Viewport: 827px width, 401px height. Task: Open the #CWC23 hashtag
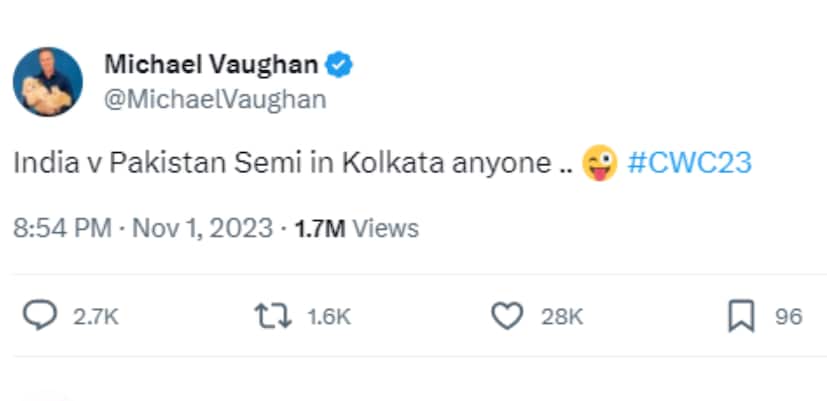pos(689,163)
